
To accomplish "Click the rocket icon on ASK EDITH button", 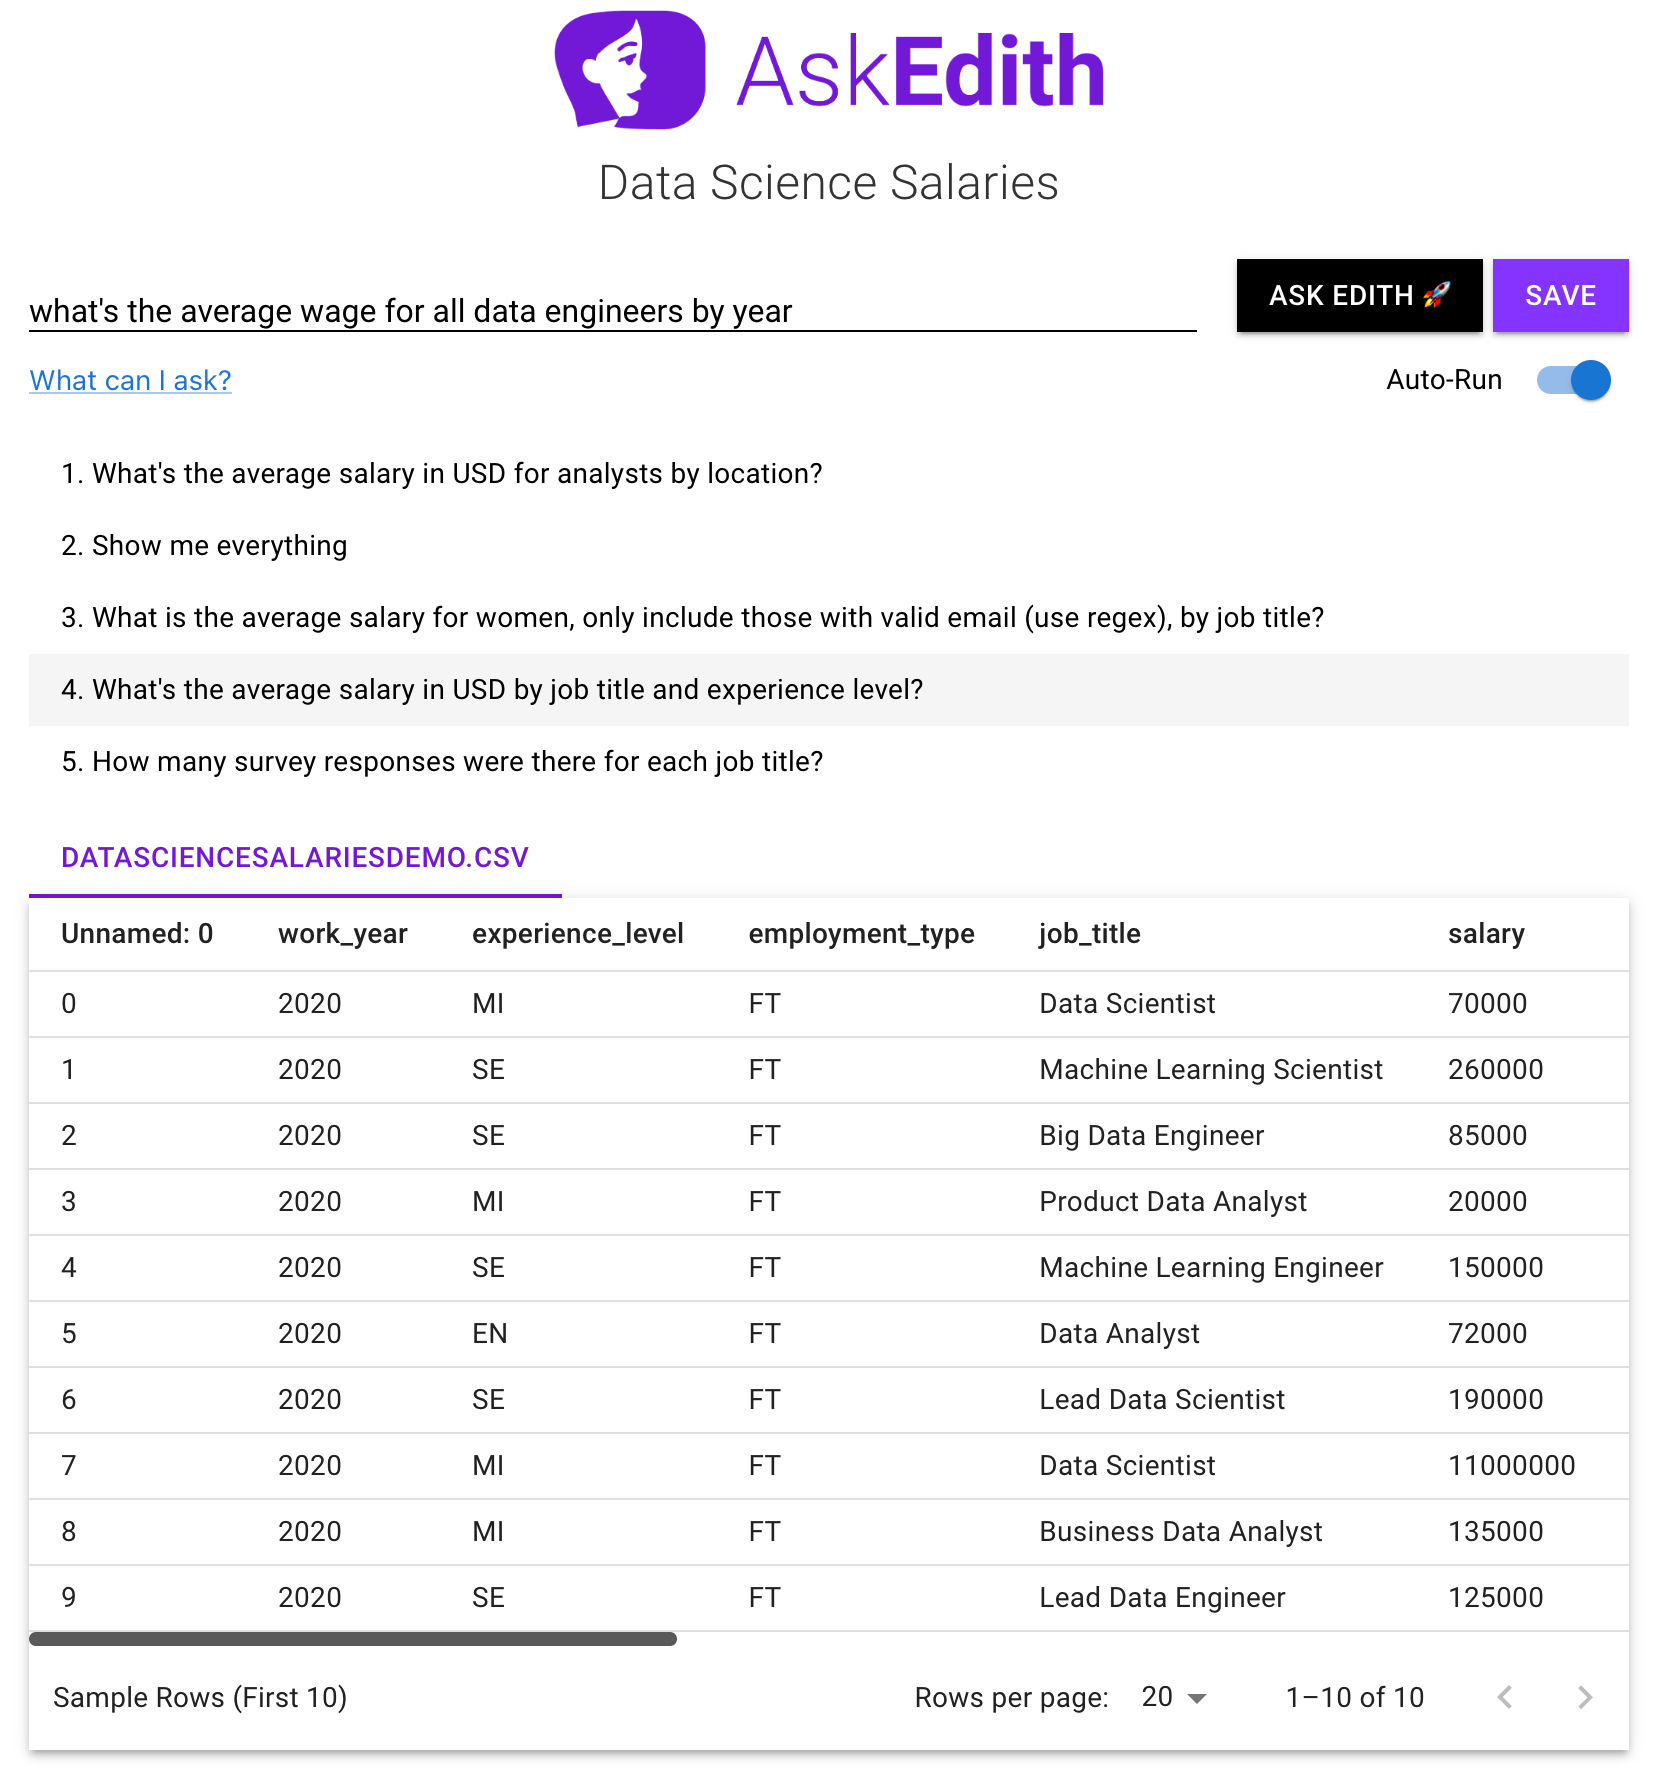I will [1437, 295].
